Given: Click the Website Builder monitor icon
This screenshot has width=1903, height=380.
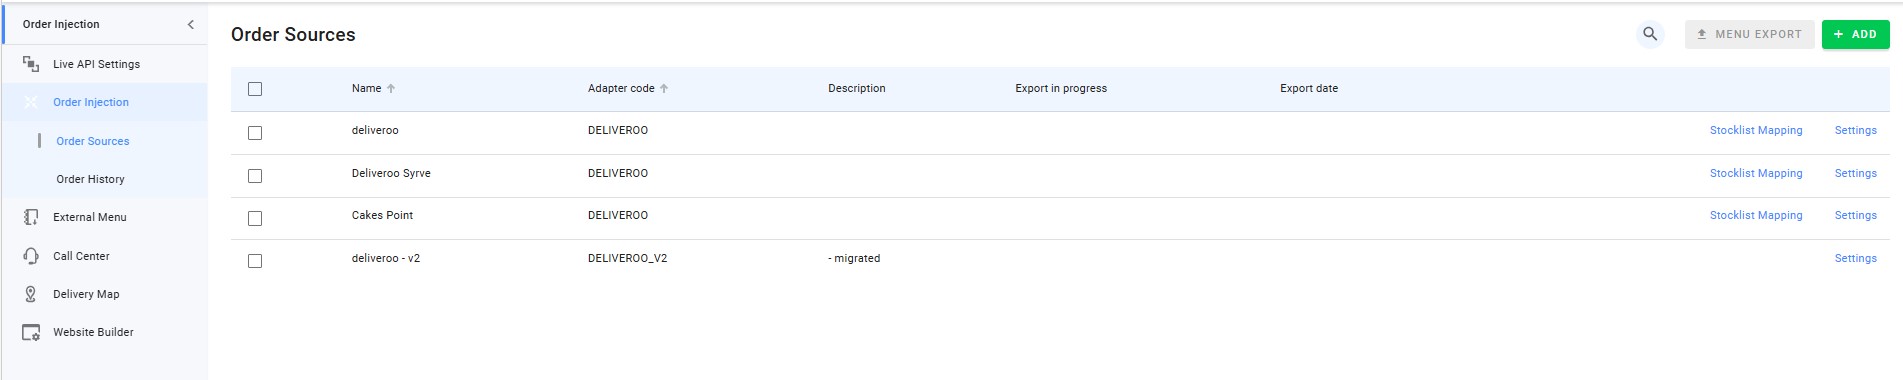Looking at the screenshot, I should coord(31,332).
